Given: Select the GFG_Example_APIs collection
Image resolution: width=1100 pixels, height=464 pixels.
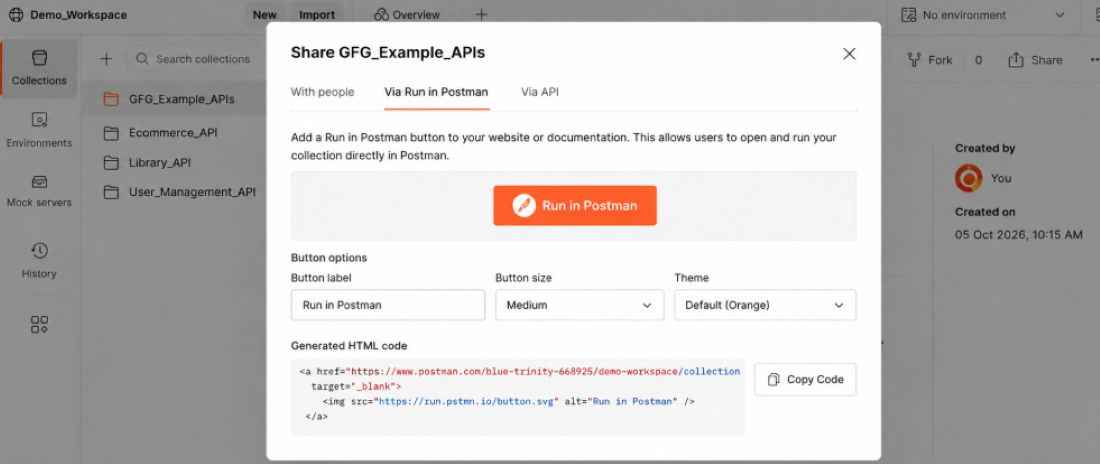Looking at the screenshot, I should 175,99.
